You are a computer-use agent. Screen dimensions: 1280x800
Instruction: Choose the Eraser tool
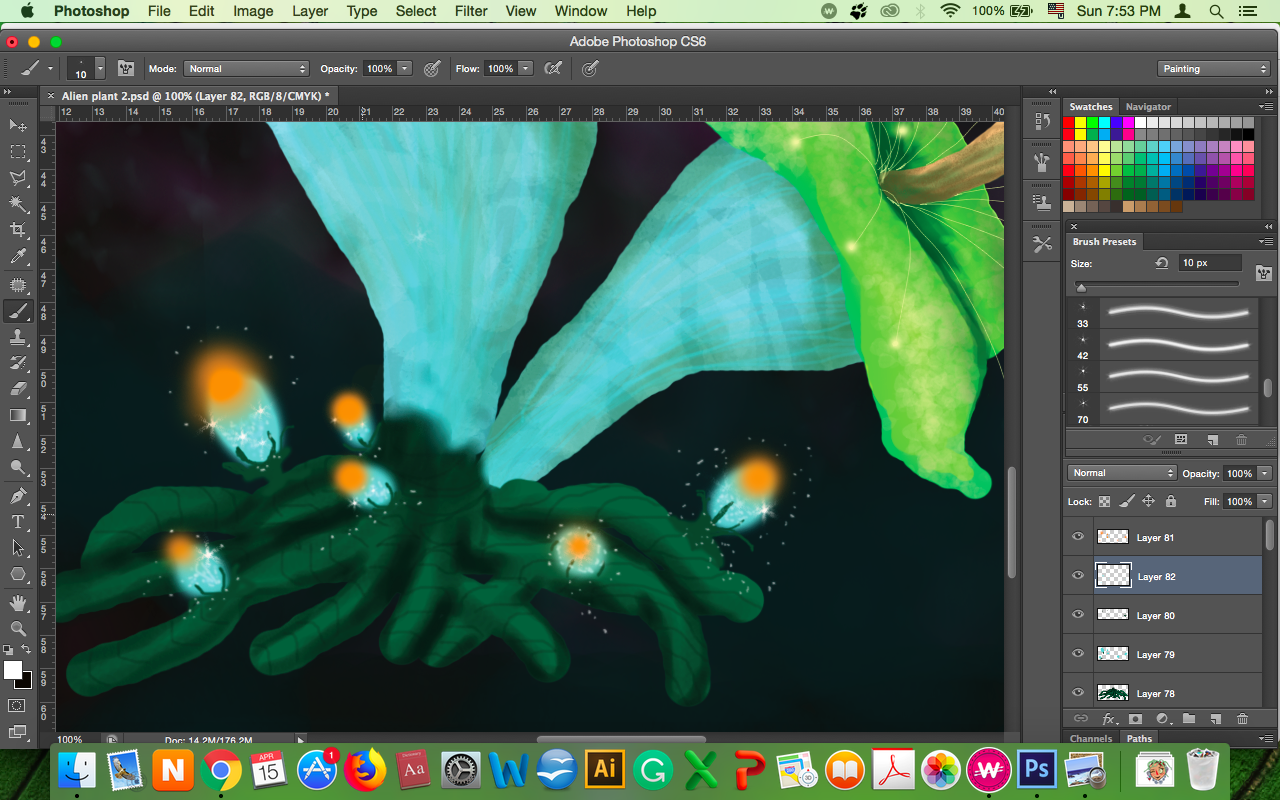click(18, 389)
